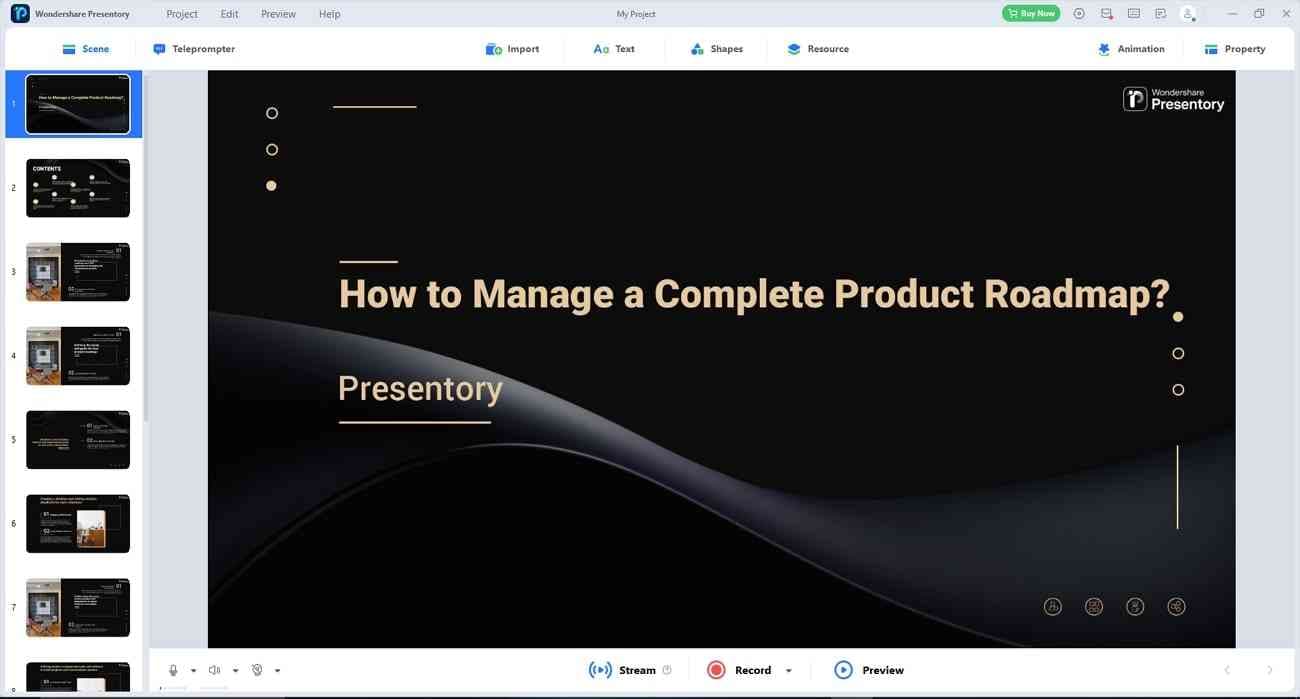
Task: Select the Text tool
Action: 614,49
